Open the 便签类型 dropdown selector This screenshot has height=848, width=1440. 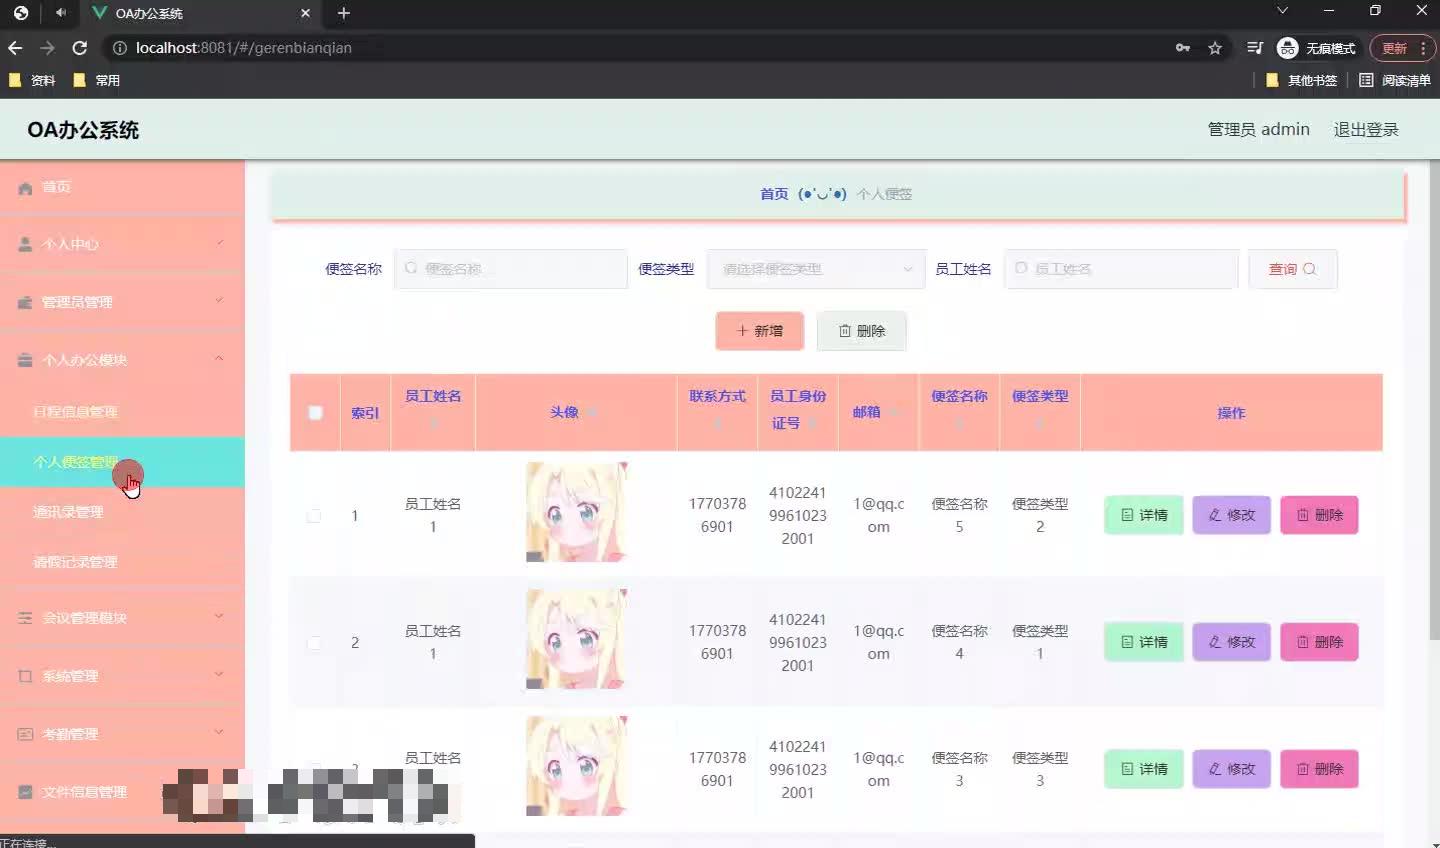815,268
